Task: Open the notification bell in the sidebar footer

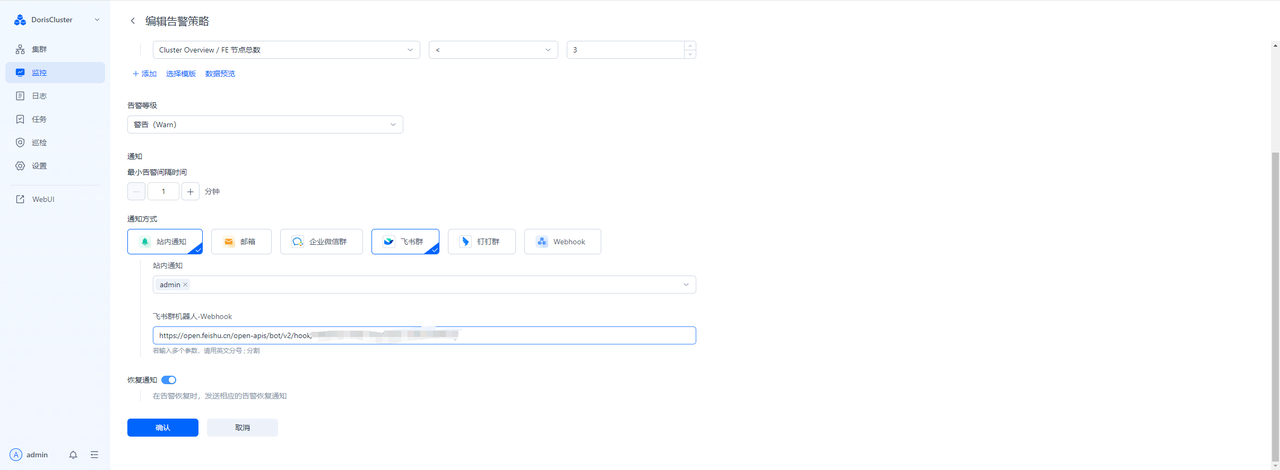Action: coord(73,455)
